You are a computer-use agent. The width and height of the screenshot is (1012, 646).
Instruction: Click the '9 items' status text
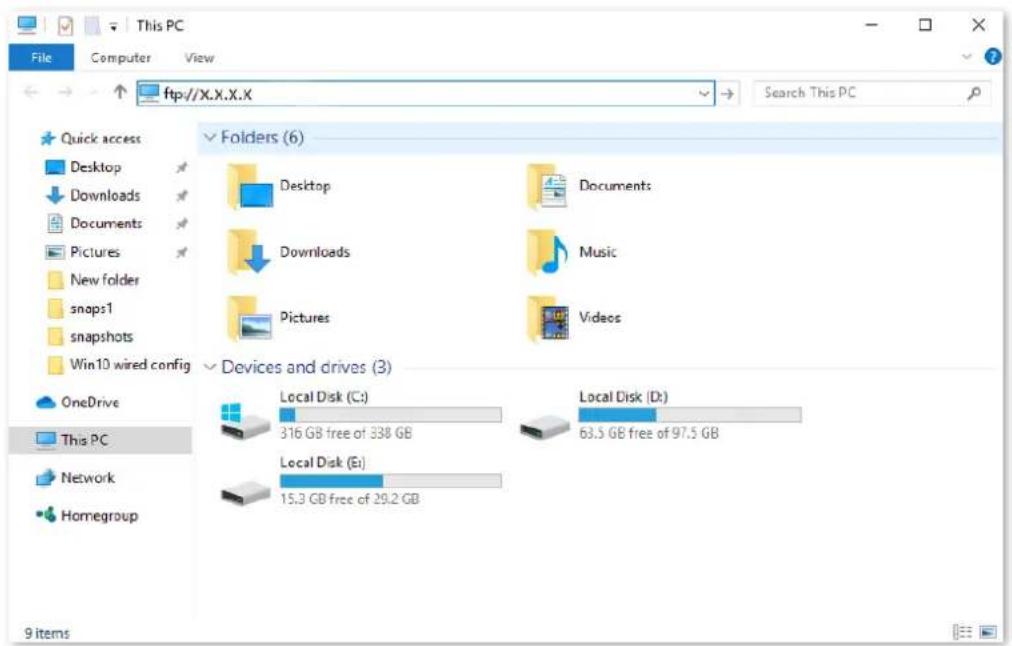pyautogui.click(x=47, y=633)
